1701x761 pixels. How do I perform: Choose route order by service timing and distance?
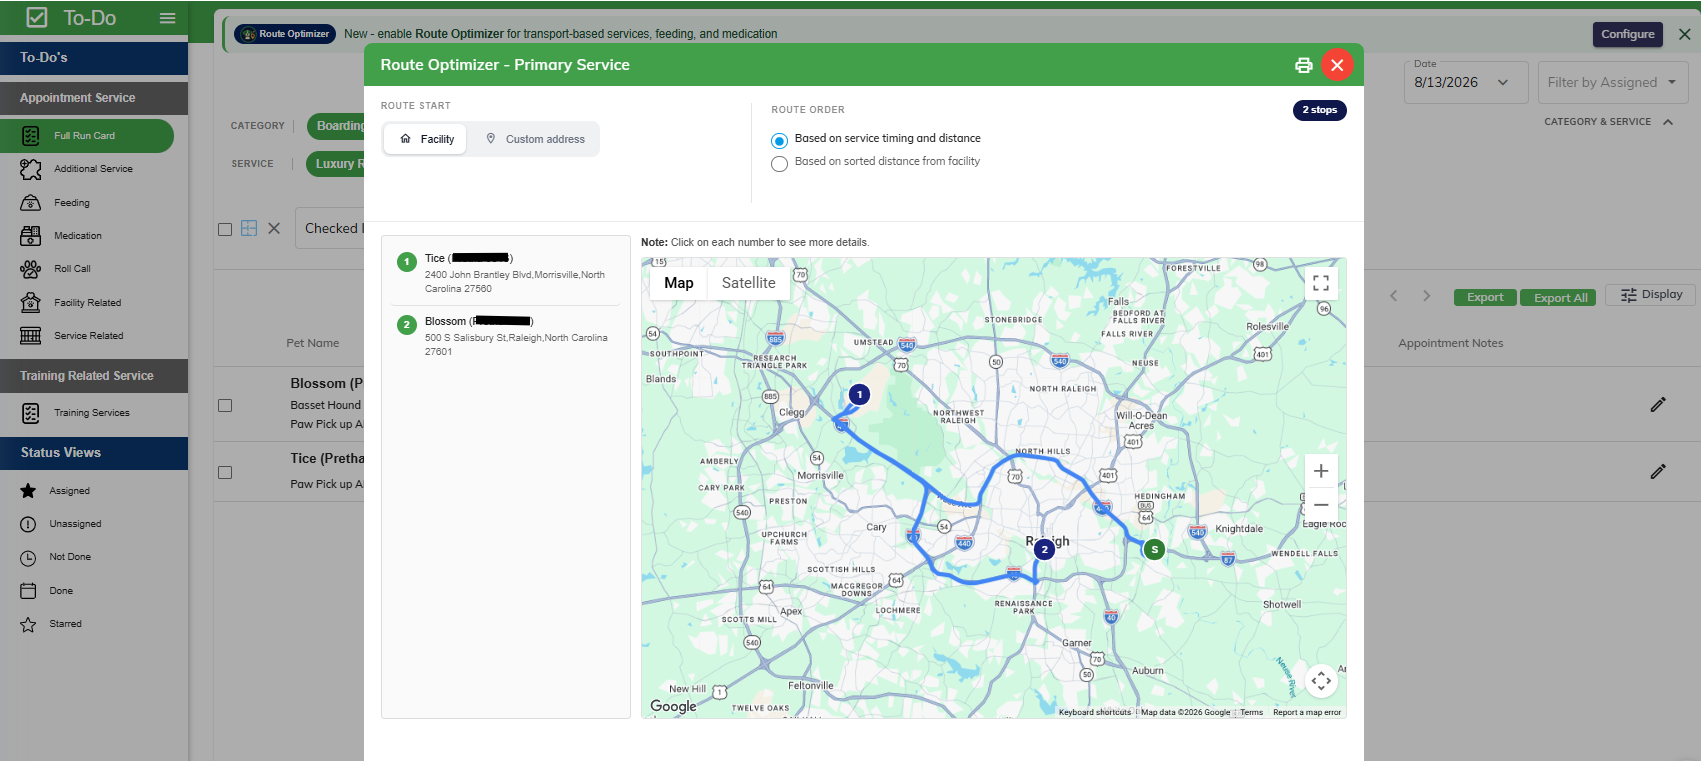[780, 141]
